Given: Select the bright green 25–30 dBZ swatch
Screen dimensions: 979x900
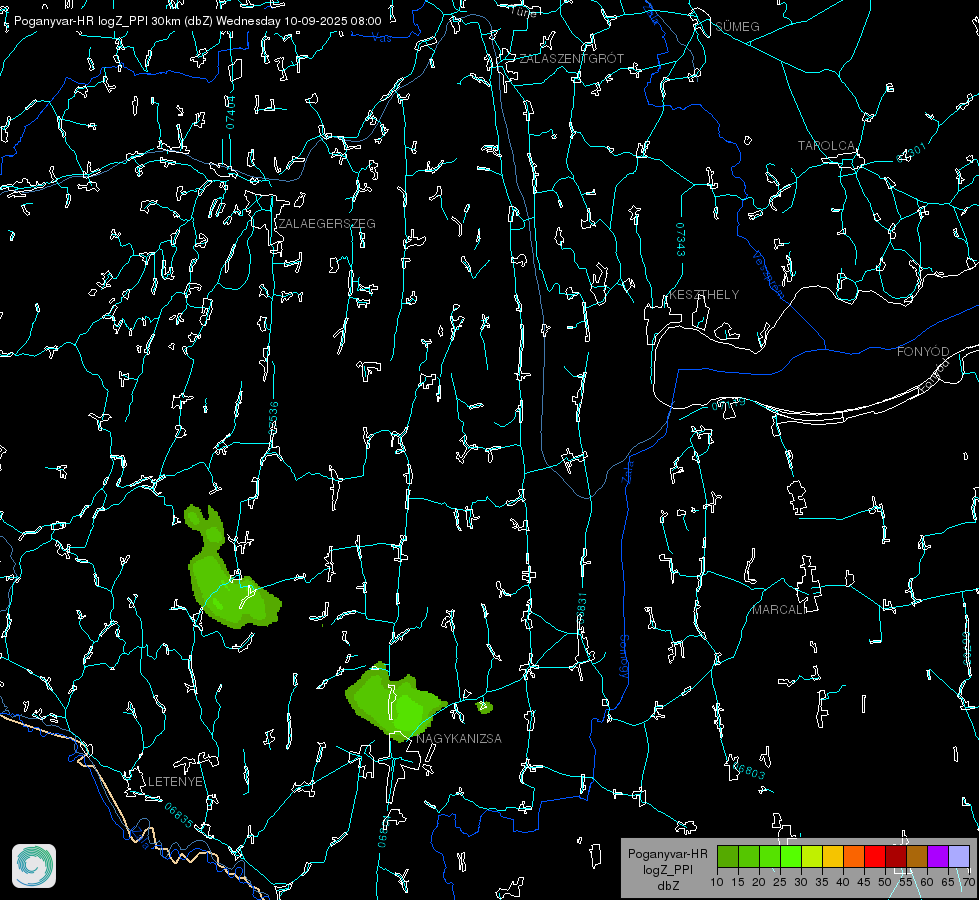Looking at the screenshot, I should coord(791,857).
